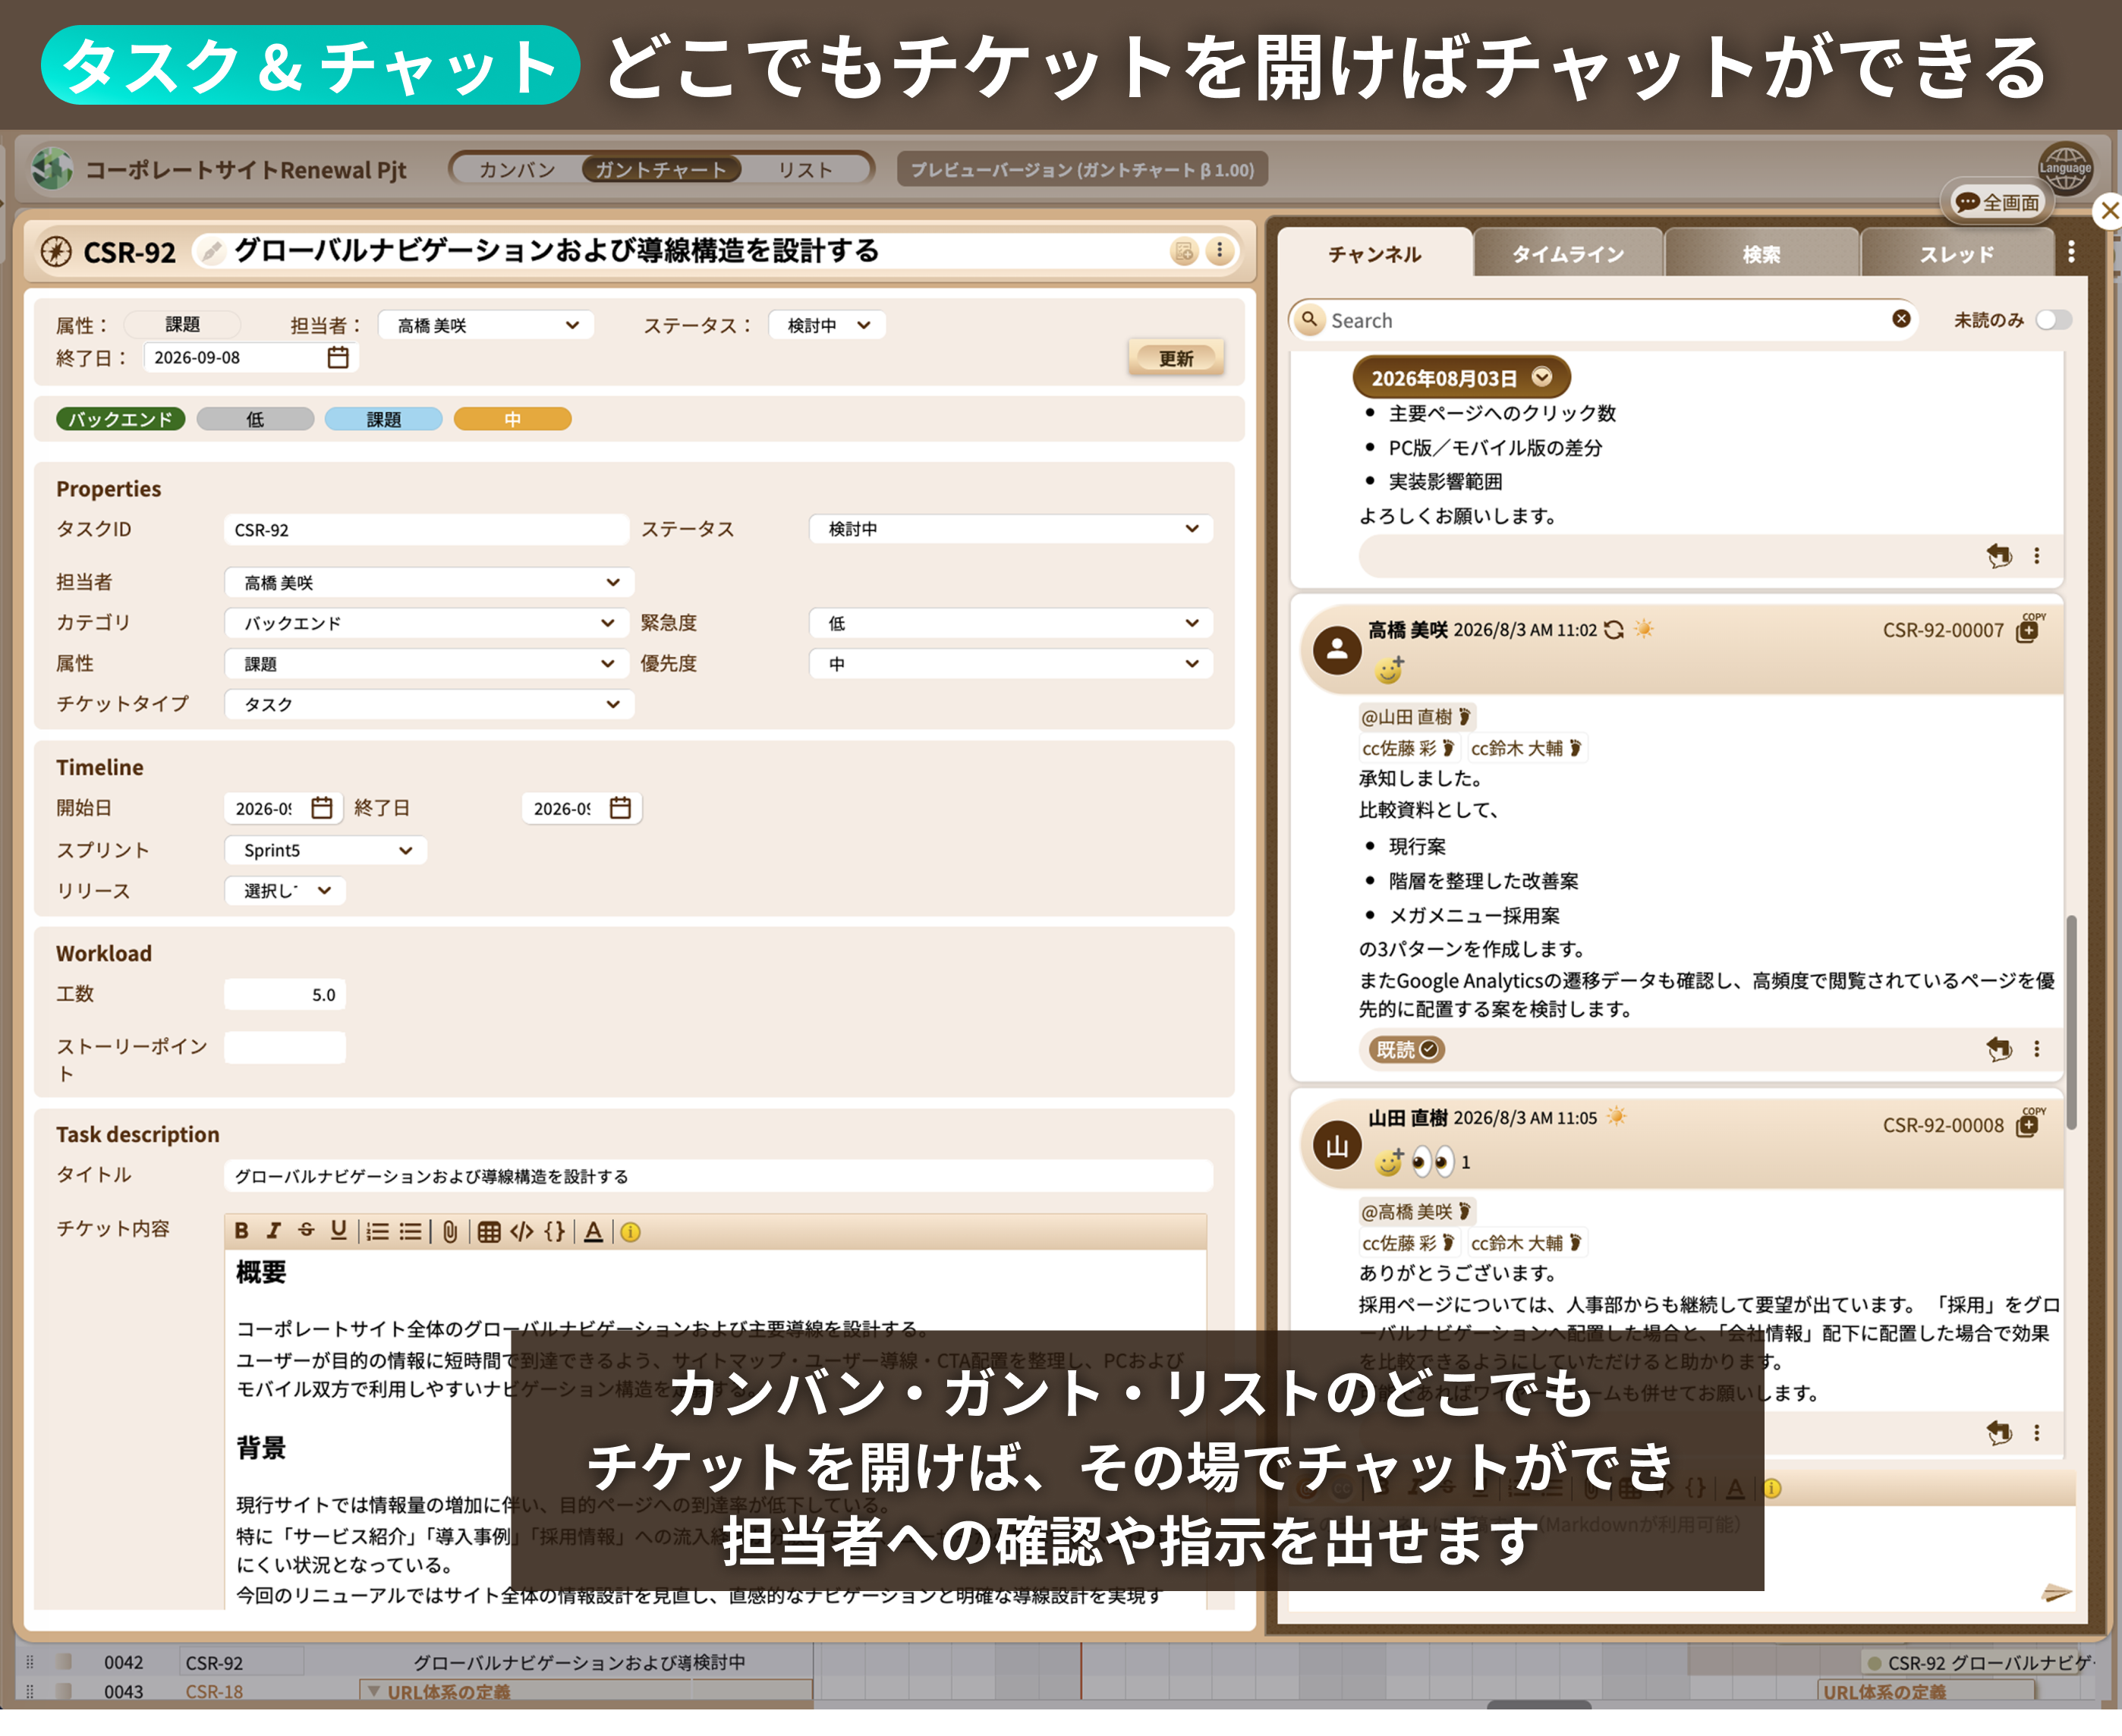This screenshot has height=1736, width=2122.
Task: Insert inline code in ticket editor
Action: pyautogui.click(x=521, y=1231)
